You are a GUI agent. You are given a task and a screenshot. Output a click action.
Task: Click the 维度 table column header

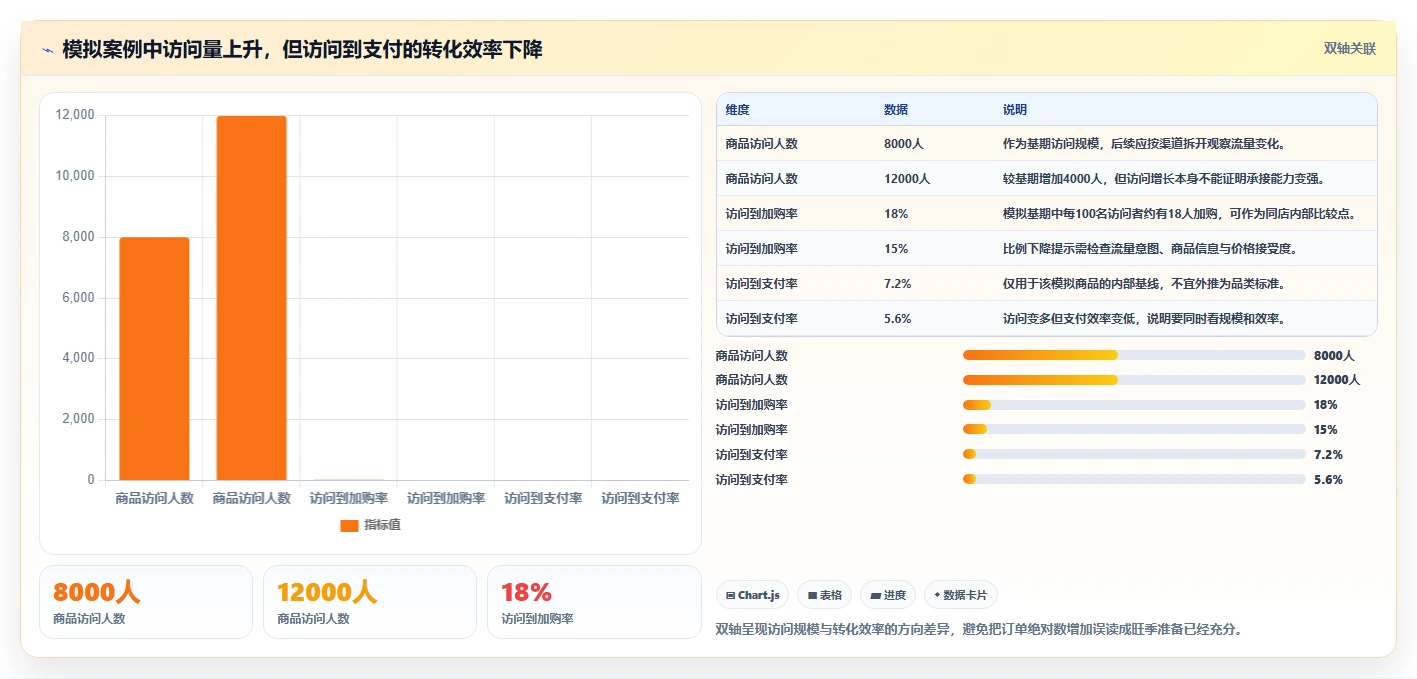(737, 110)
